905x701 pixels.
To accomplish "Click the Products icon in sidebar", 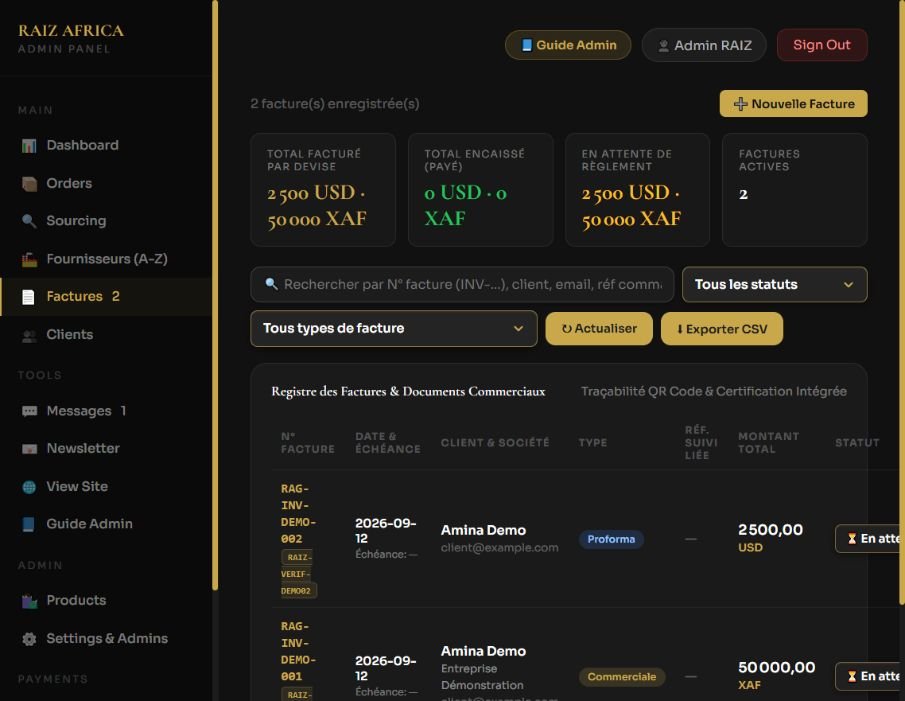I will tap(29, 601).
